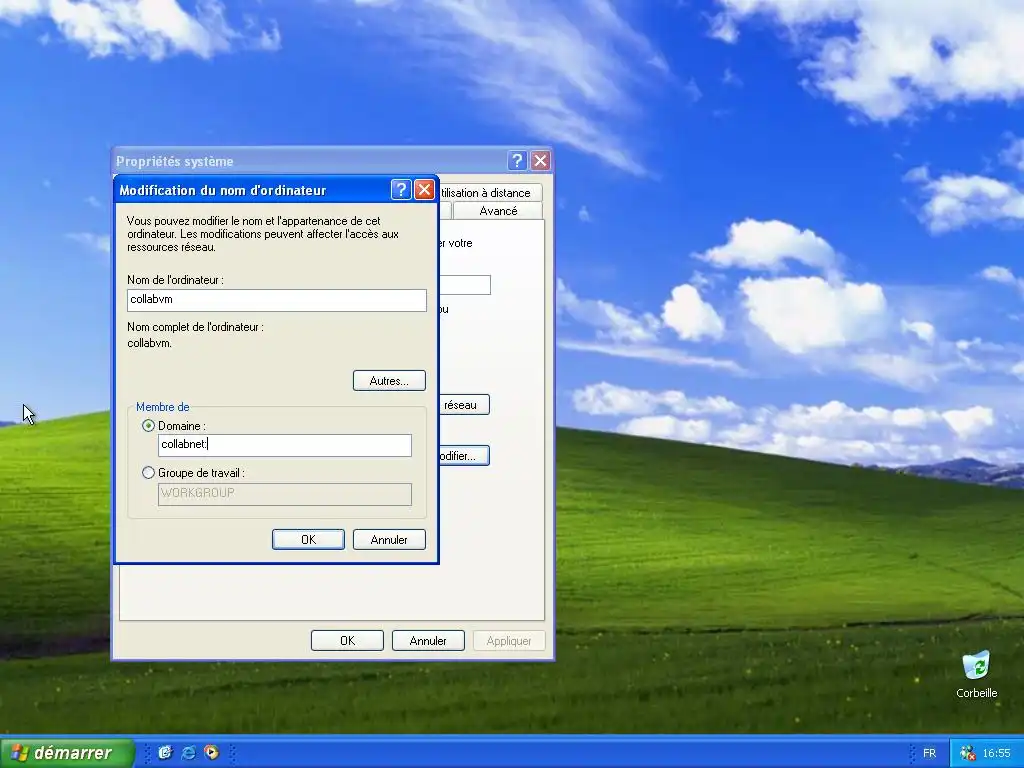This screenshot has width=1024, height=768.
Task: Close the Propriétés système window
Action: (x=541, y=161)
